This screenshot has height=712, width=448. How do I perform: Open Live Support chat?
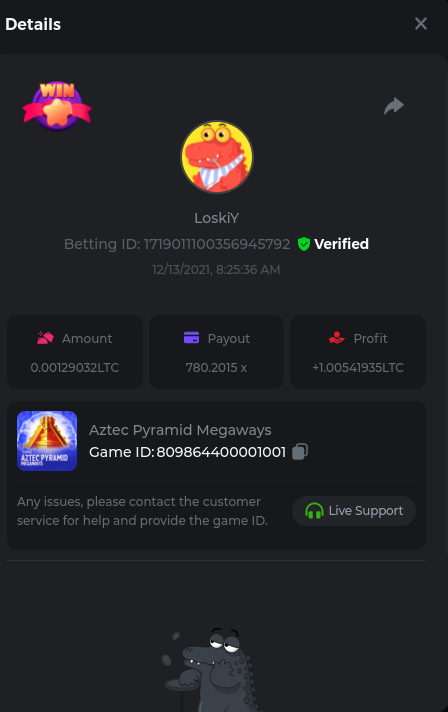tap(354, 511)
